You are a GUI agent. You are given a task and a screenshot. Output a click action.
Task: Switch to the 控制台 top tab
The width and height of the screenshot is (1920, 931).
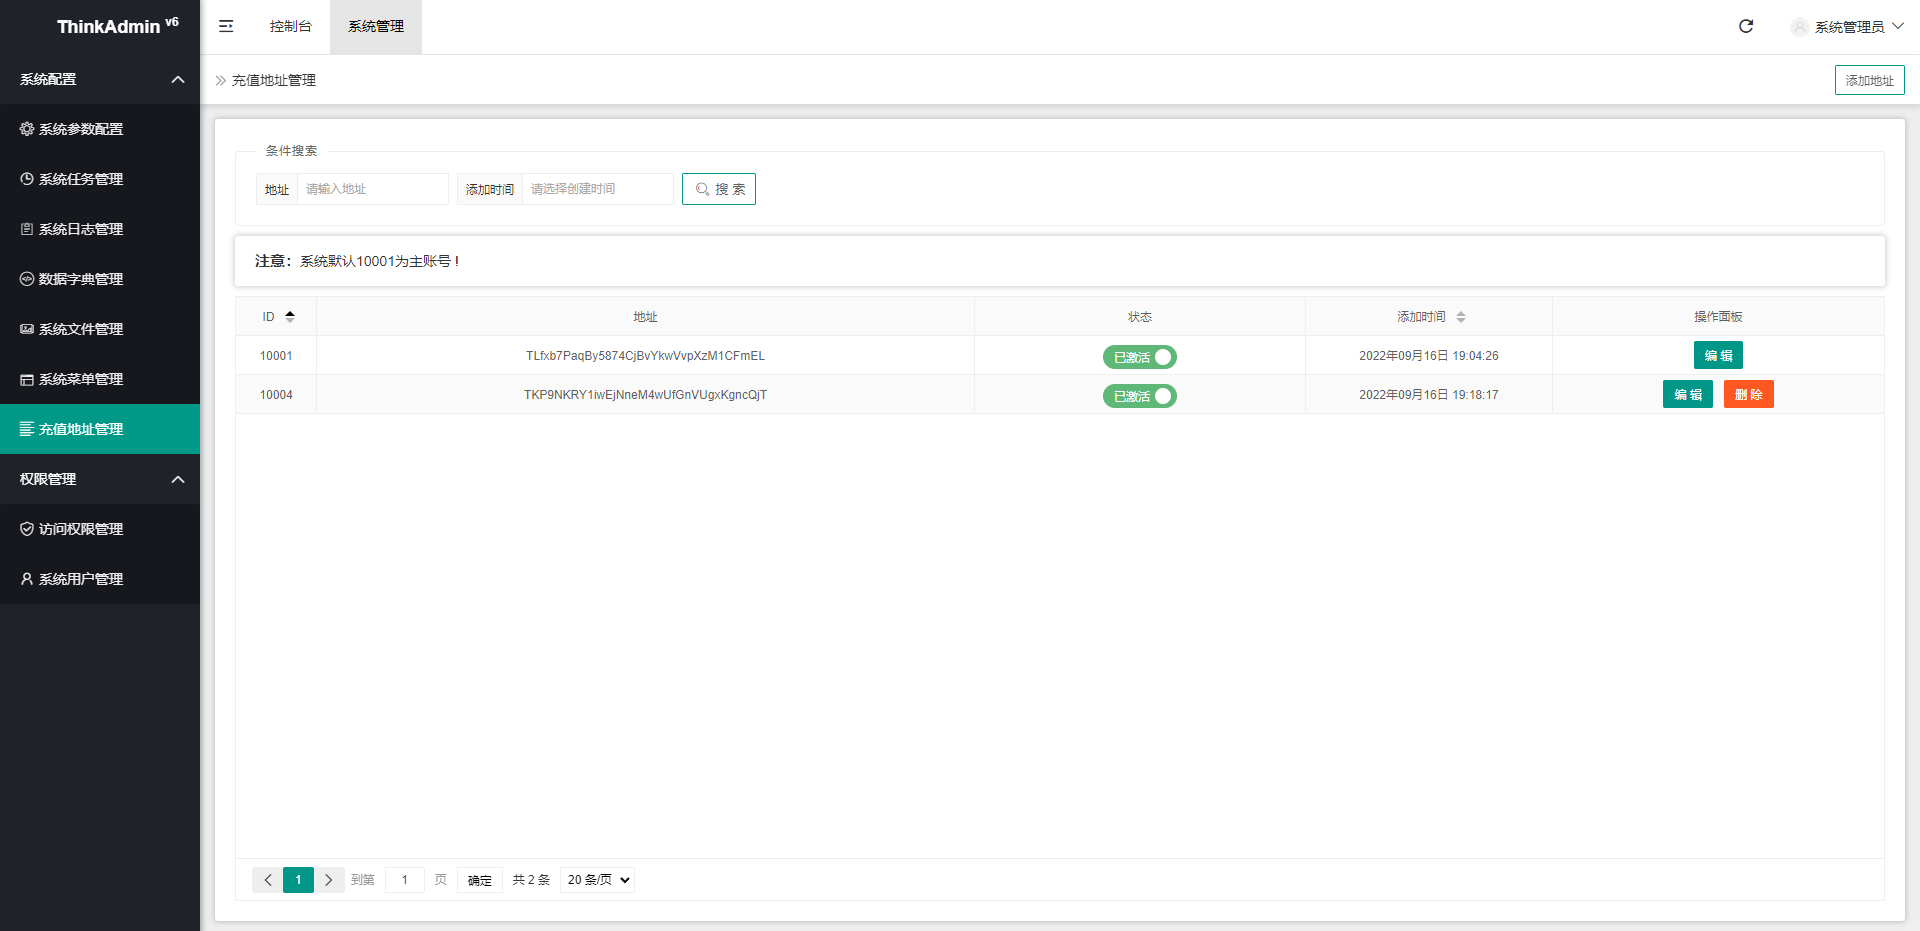[x=290, y=26]
